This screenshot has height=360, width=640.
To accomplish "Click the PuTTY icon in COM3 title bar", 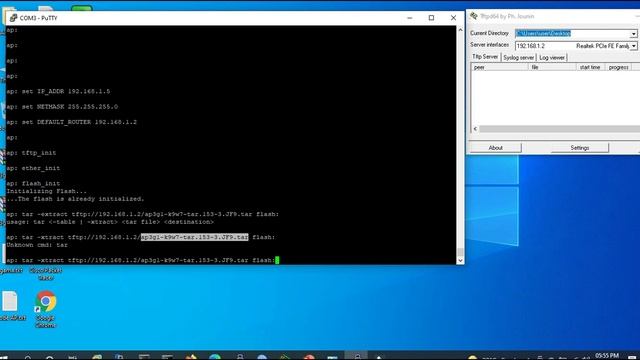I will [13, 18].
